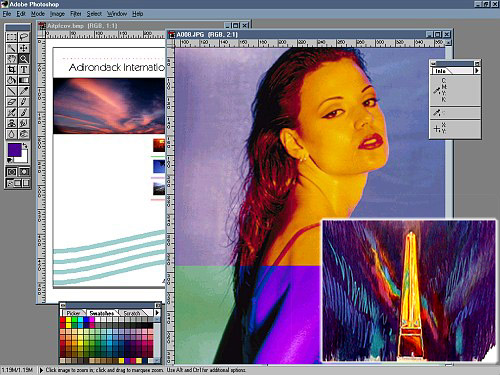500x375 pixels.
Task: Open the Scratch tab
Action: pos(132,313)
